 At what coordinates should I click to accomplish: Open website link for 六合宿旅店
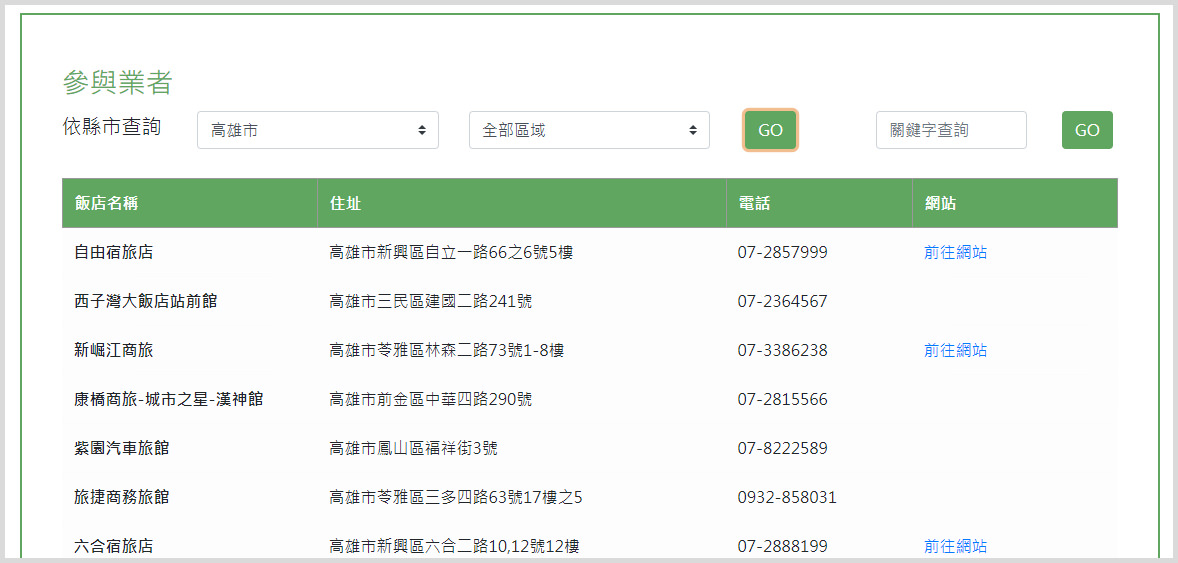955,546
